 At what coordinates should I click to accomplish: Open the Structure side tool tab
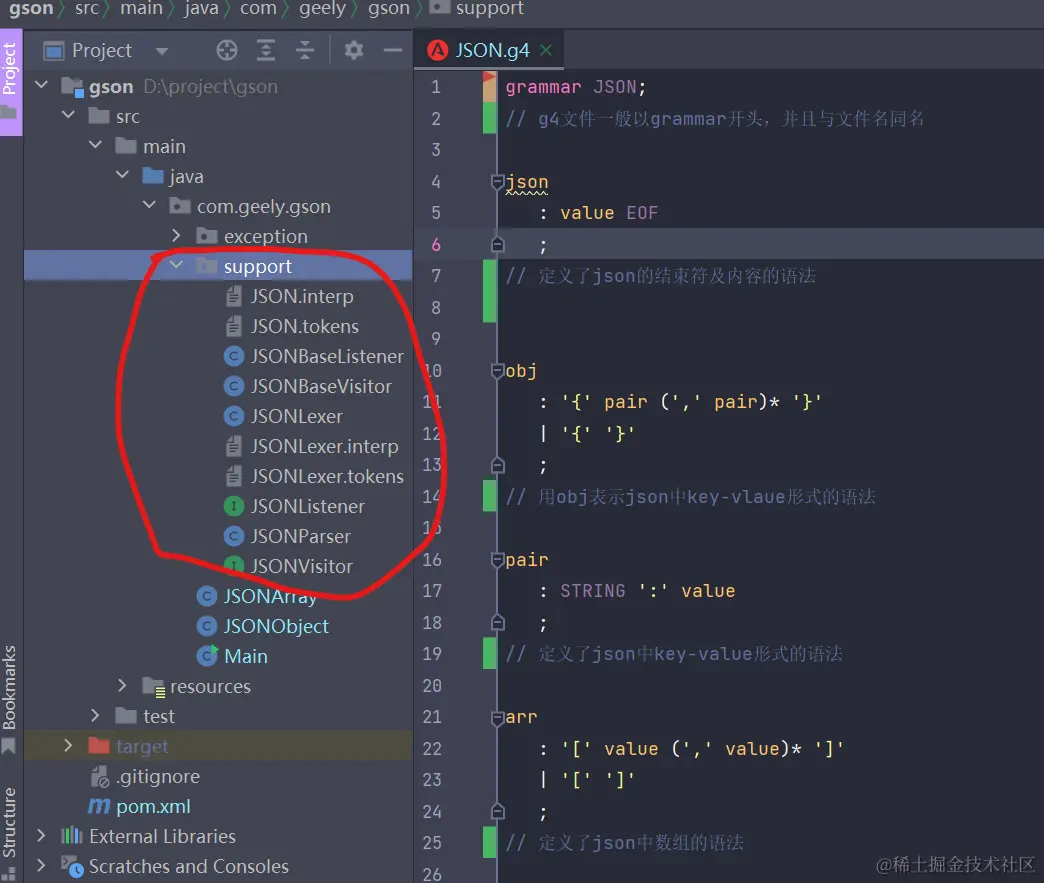pyautogui.click(x=9, y=832)
